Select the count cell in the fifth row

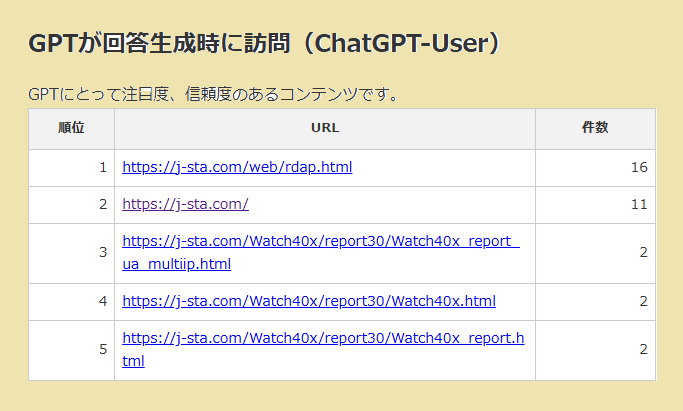tap(596, 350)
